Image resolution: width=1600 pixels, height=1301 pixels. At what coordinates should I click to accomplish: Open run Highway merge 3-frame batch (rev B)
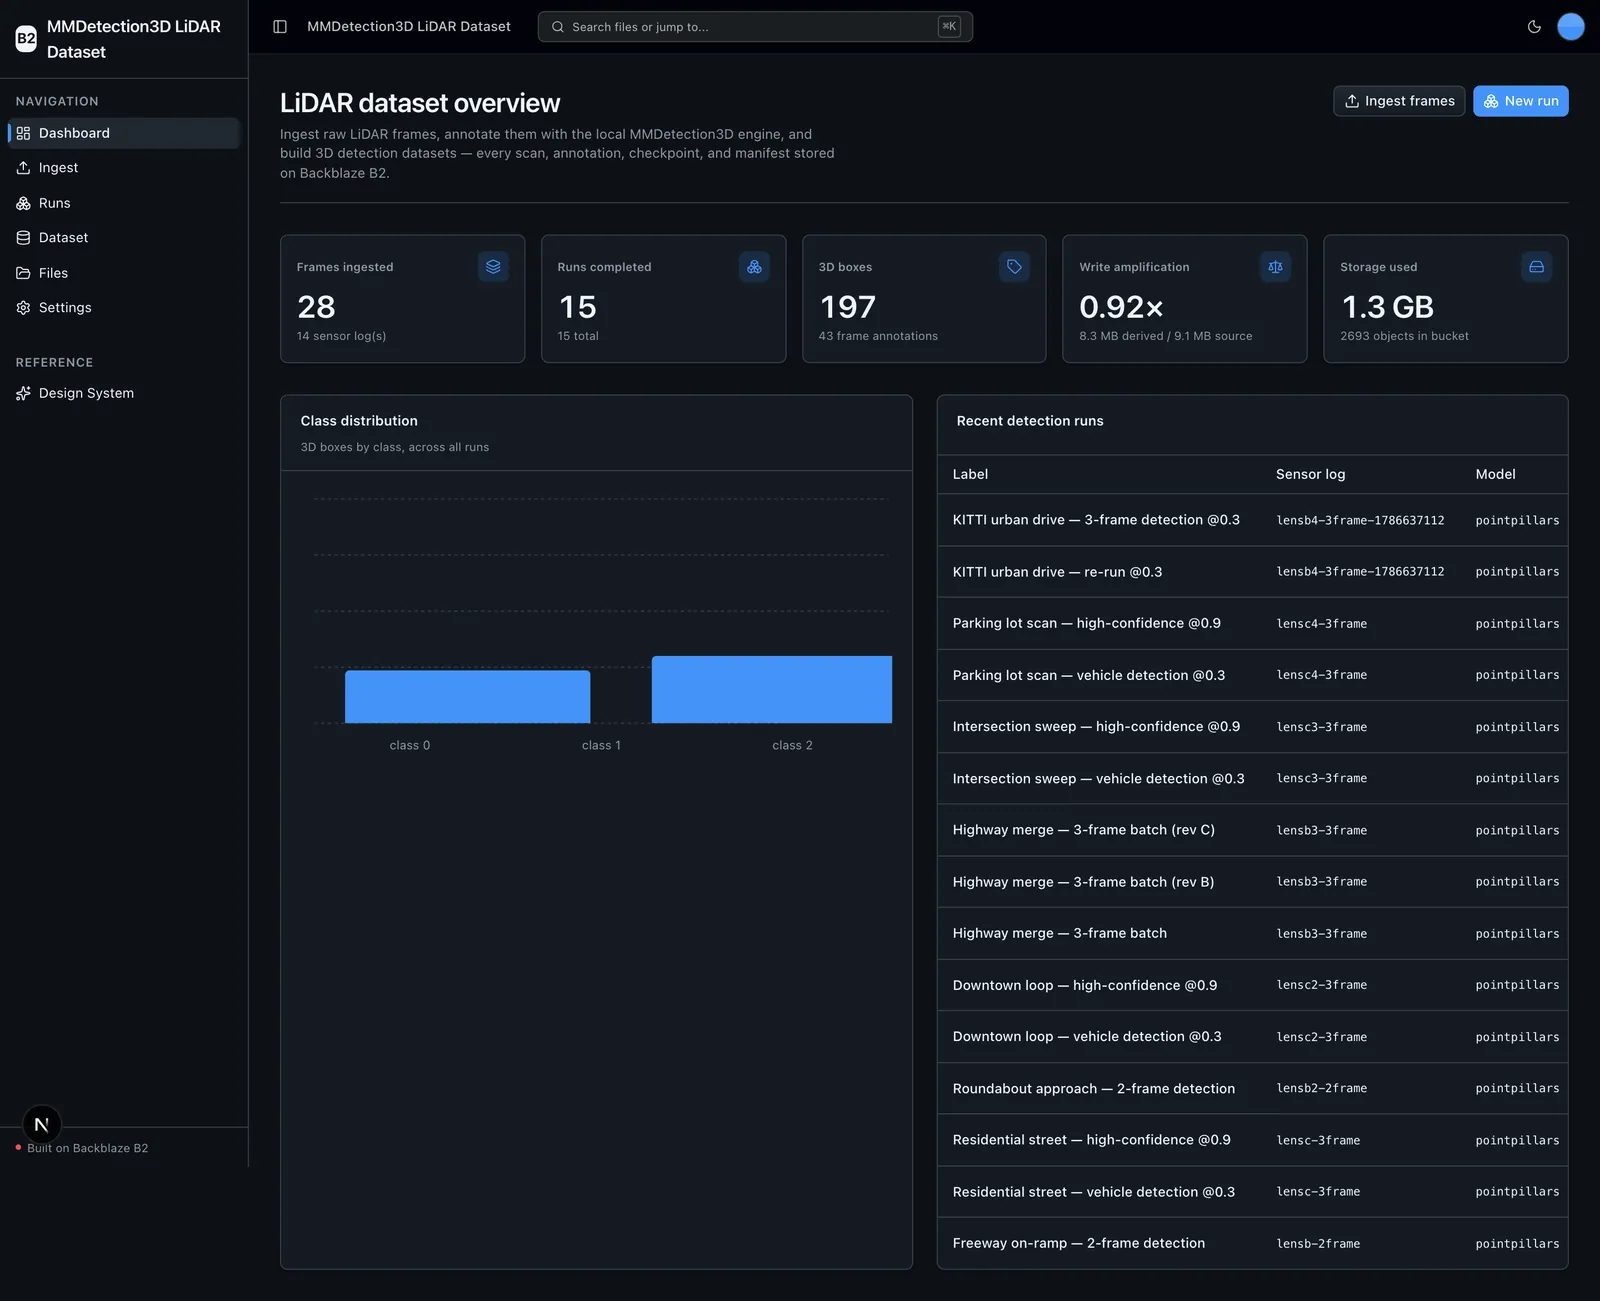click(1083, 882)
